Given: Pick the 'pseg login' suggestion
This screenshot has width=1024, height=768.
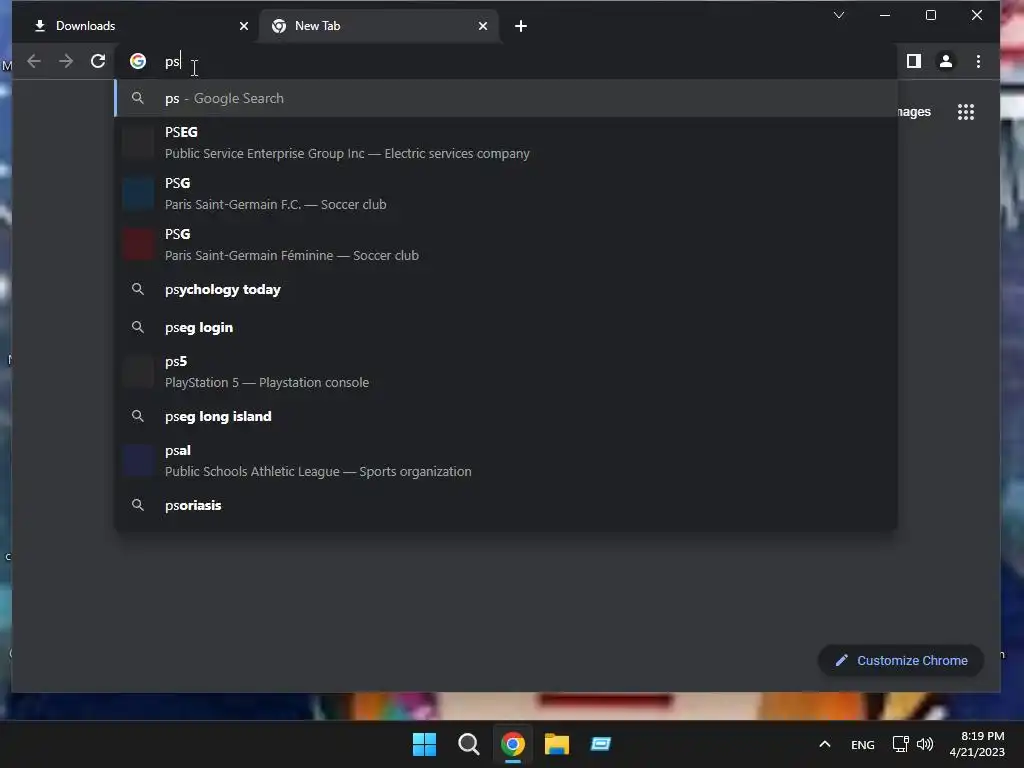Looking at the screenshot, I should pos(506,327).
